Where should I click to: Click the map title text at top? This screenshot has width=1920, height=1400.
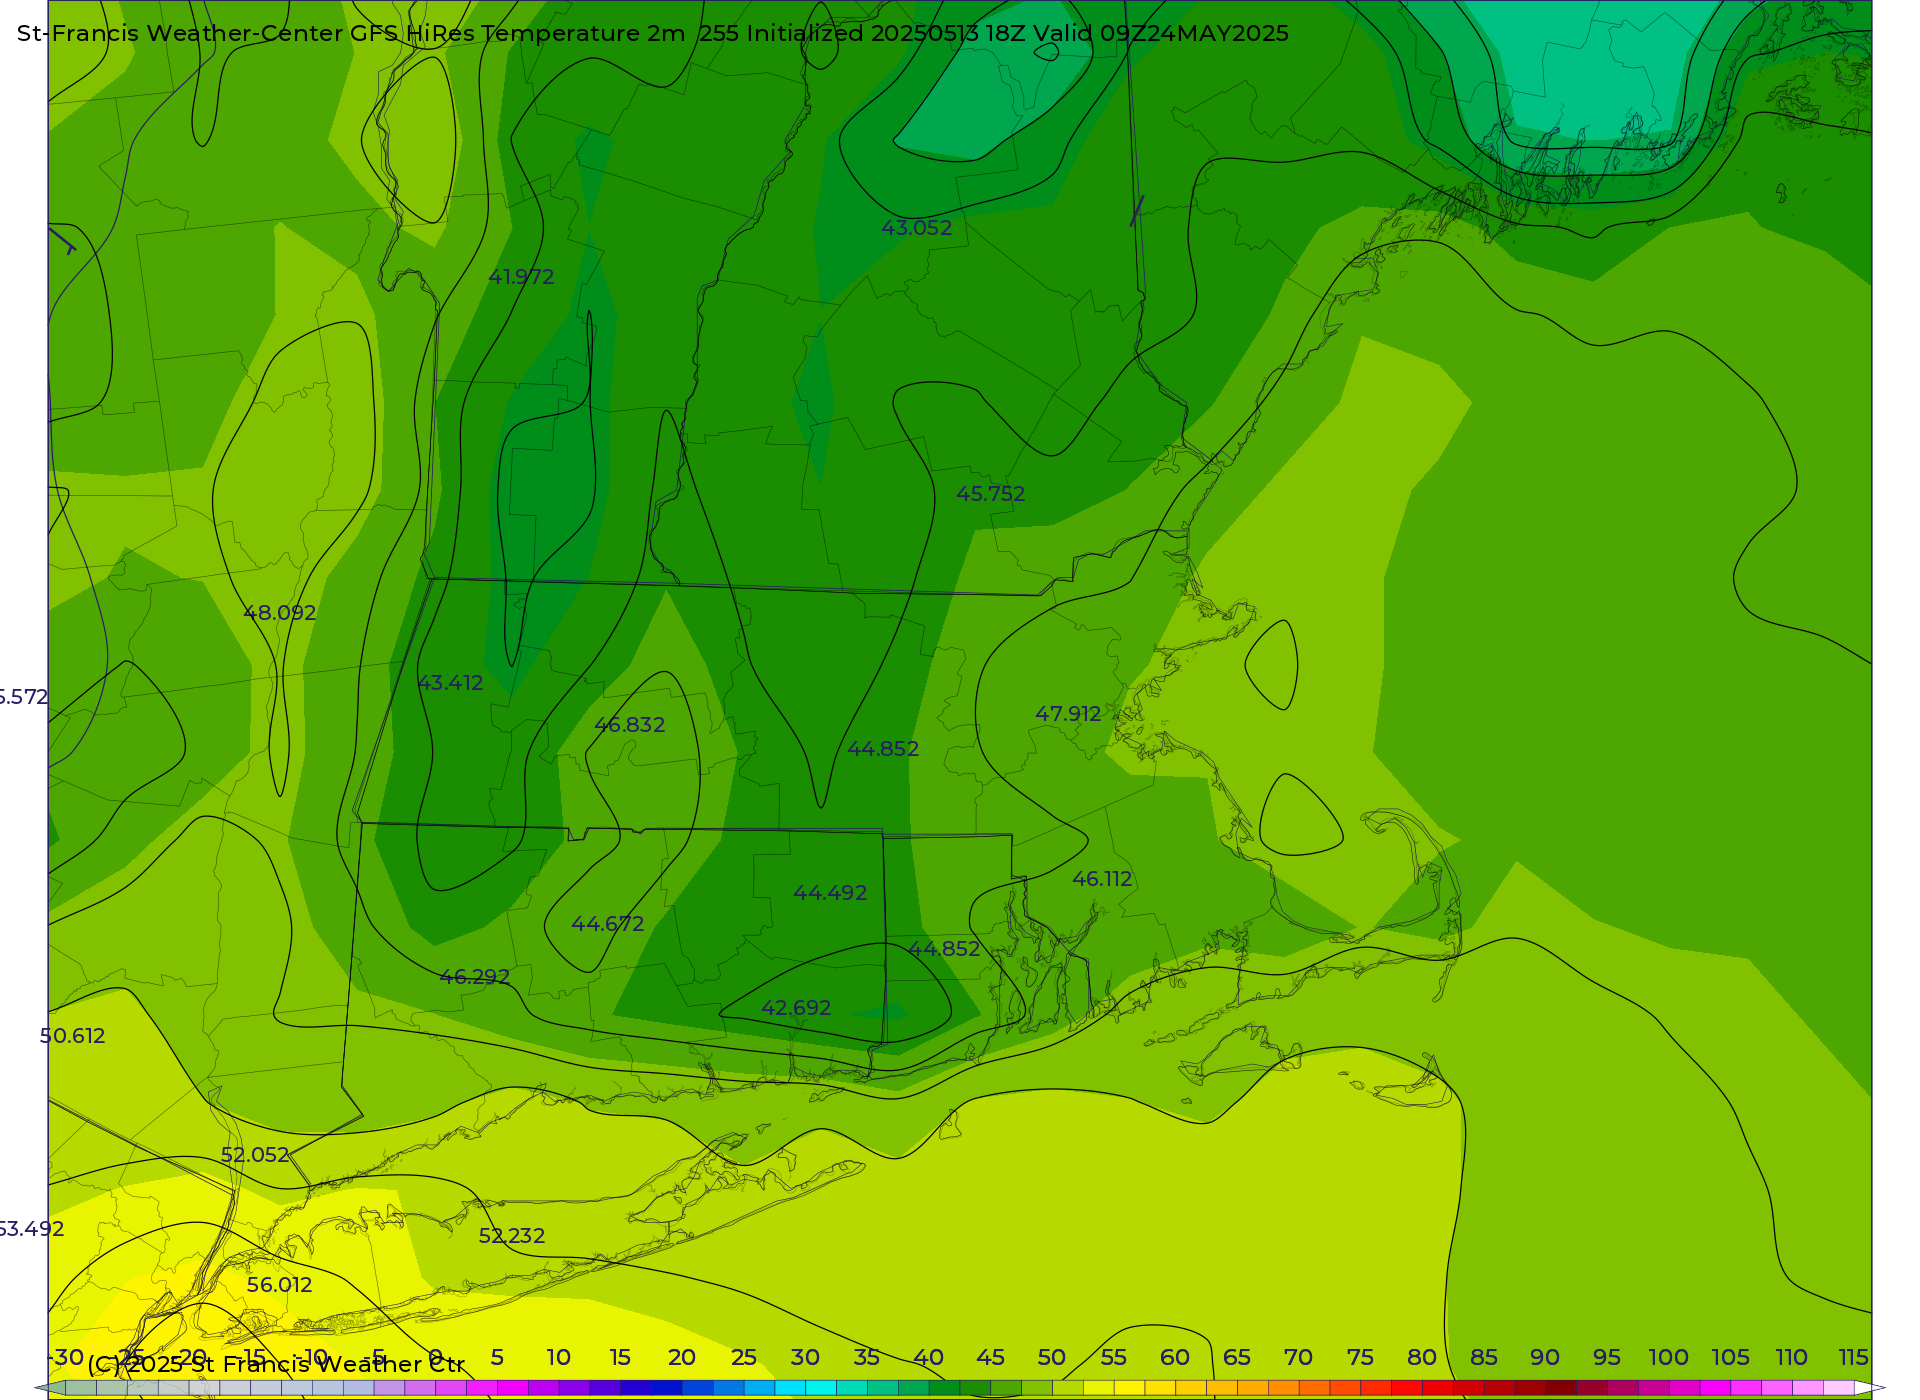(653, 33)
